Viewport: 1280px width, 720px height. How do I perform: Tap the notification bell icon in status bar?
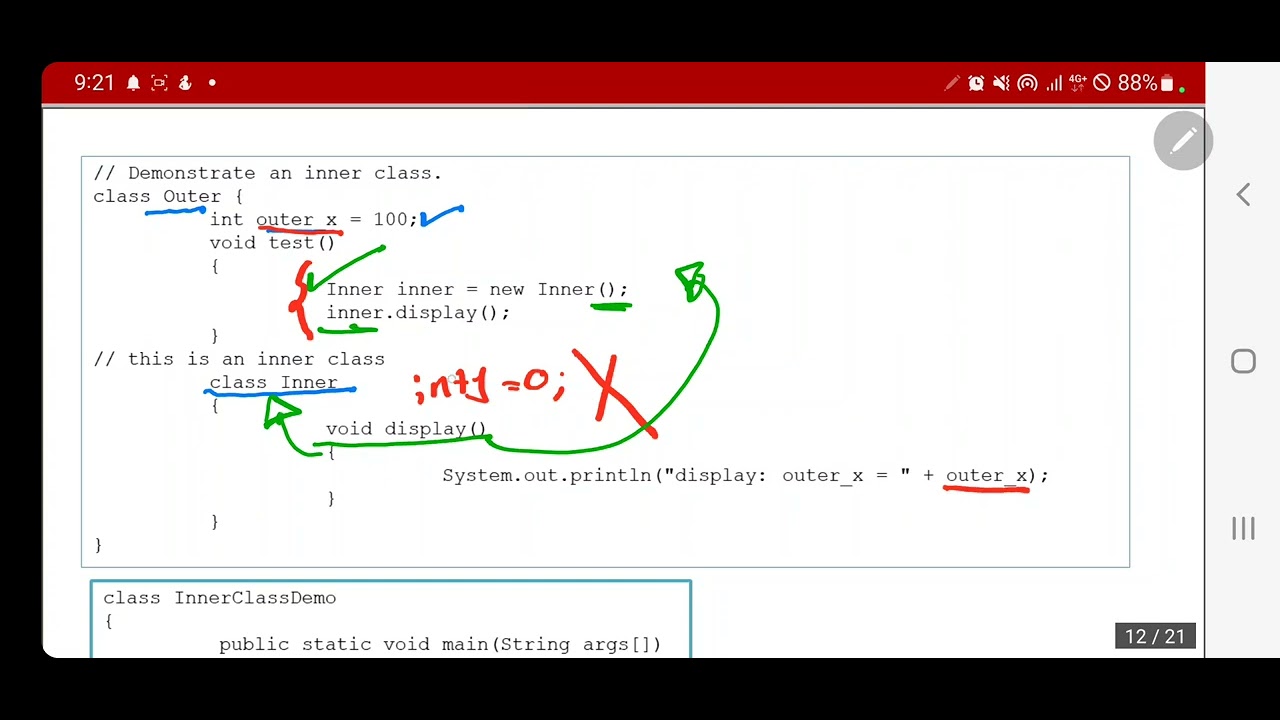133,83
